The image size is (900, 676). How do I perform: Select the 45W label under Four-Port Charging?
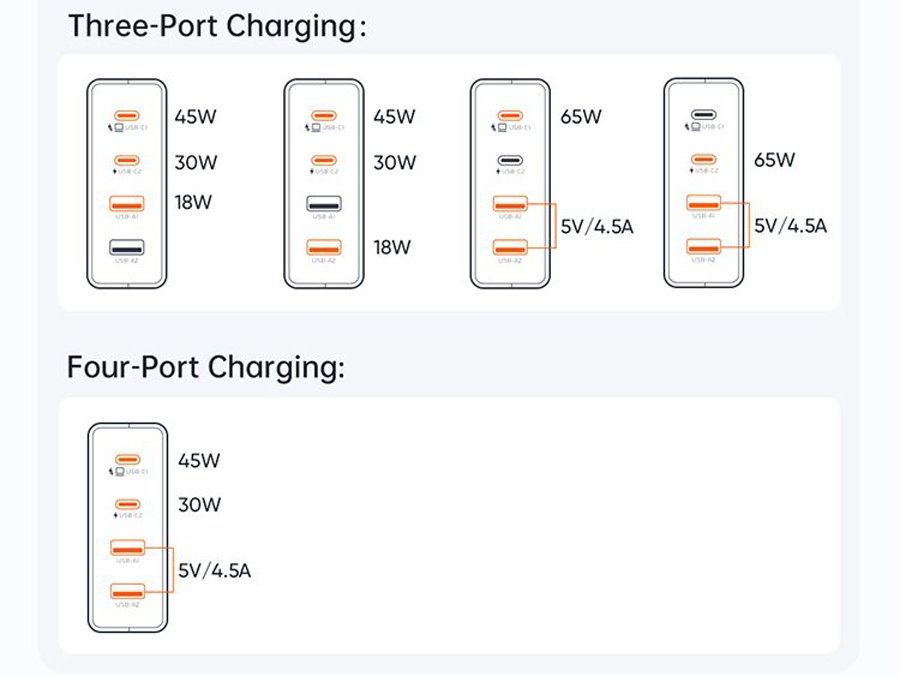(199, 461)
